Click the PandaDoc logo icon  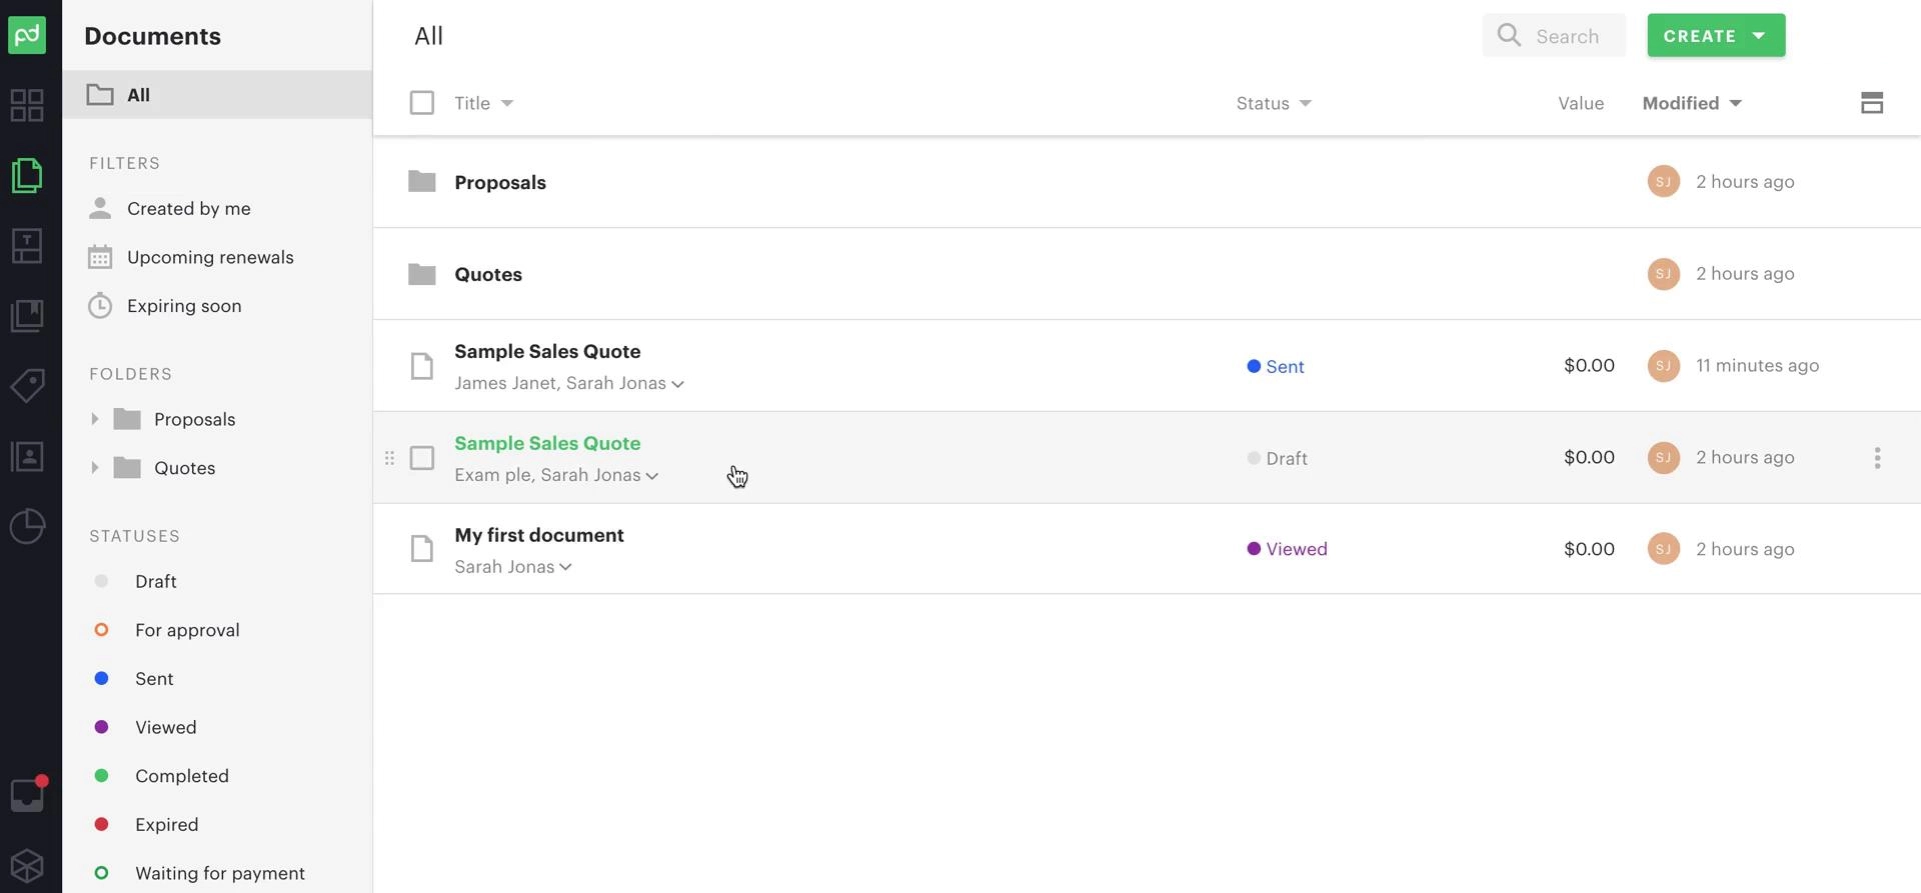click(27, 35)
